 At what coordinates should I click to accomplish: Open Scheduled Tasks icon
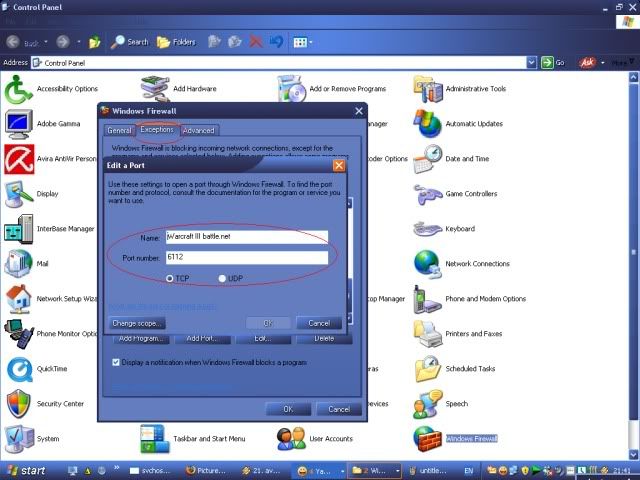[428, 369]
